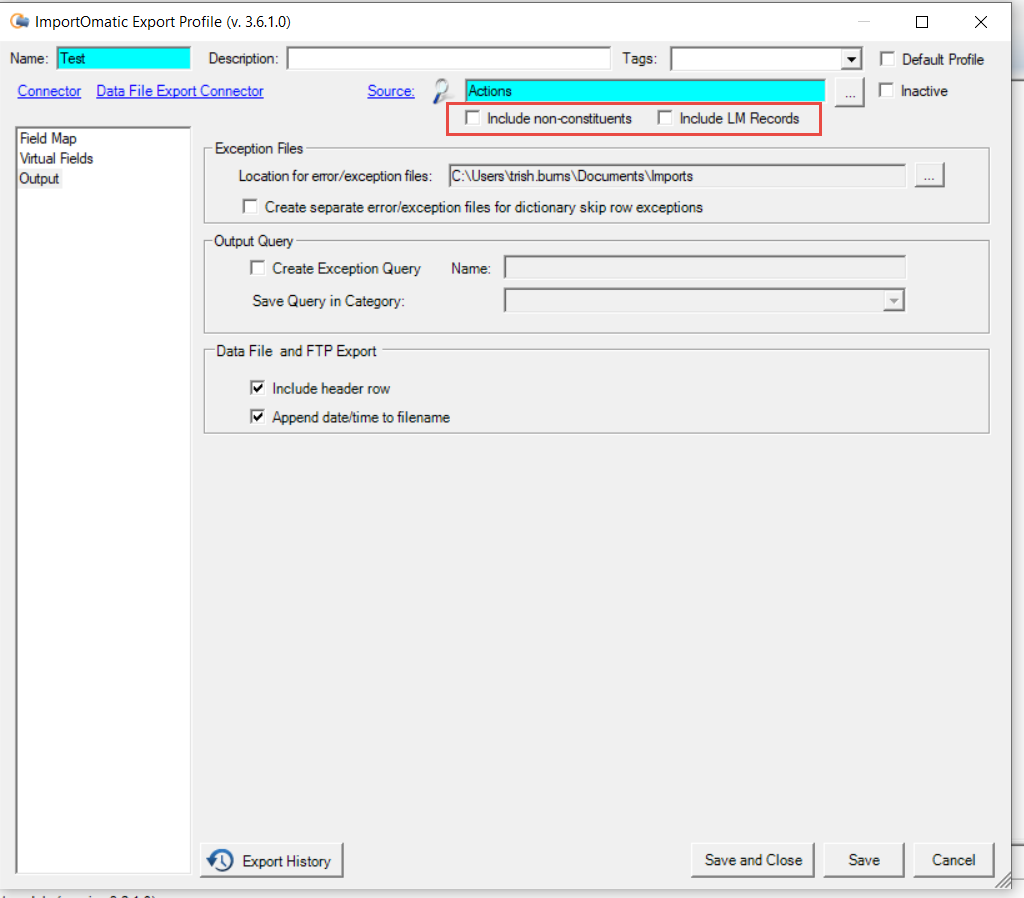1024x898 pixels.
Task: Mark the profile as Inactive
Action: click(886, 91)
